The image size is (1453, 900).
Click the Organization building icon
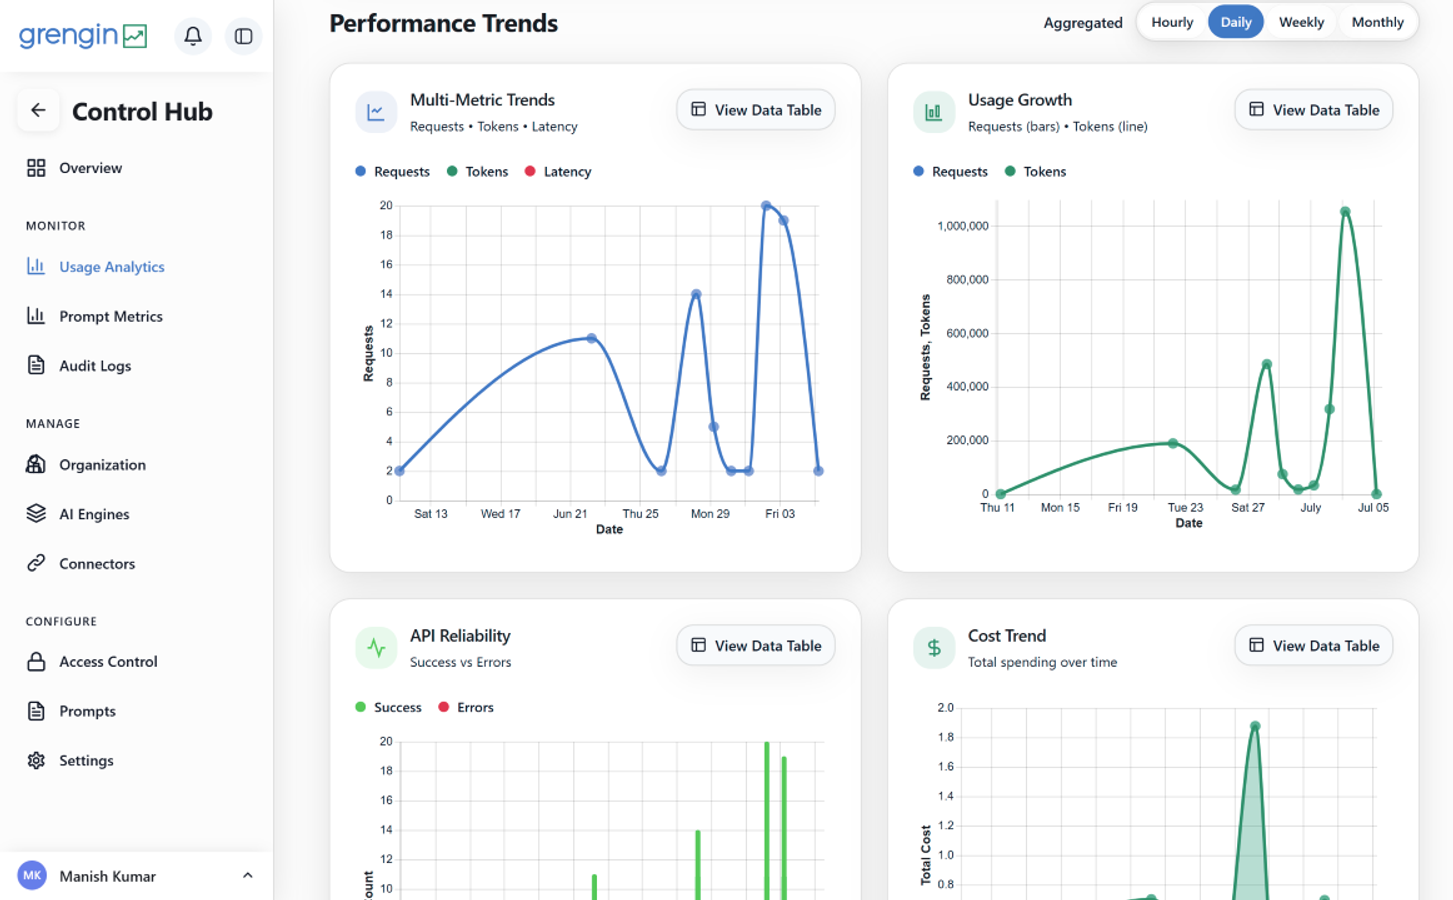[x=36, y=464]
